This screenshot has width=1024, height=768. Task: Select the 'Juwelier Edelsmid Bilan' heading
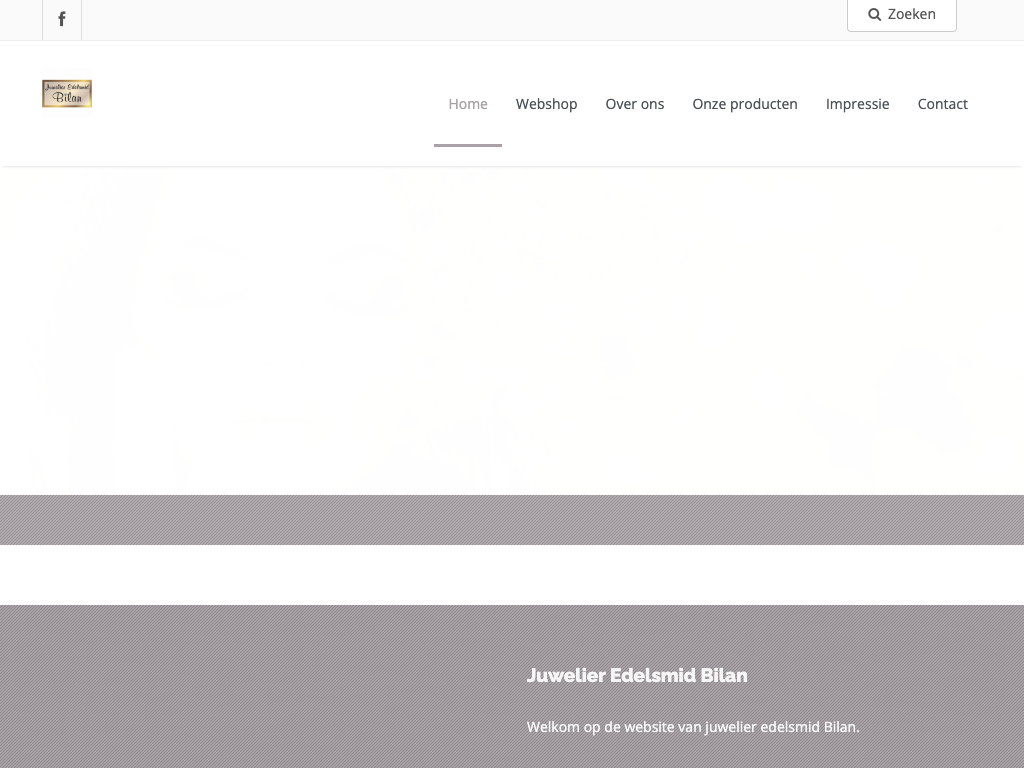(637, 676)
